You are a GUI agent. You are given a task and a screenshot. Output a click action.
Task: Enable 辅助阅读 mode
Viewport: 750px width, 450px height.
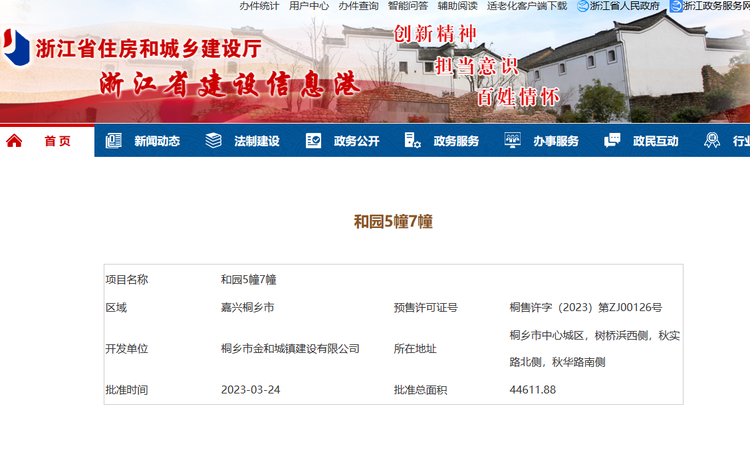click(458, 6)
